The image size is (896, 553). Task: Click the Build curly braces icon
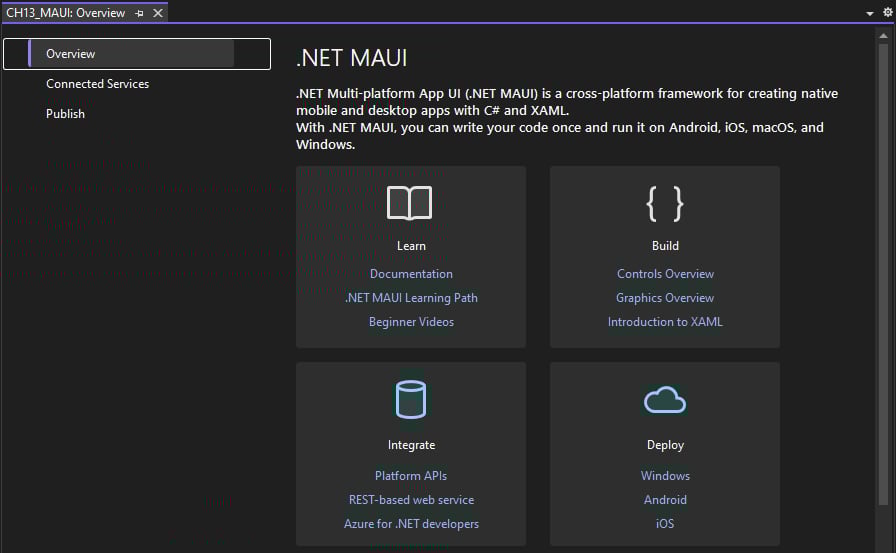pyautogui.click(x=665, y=203)
